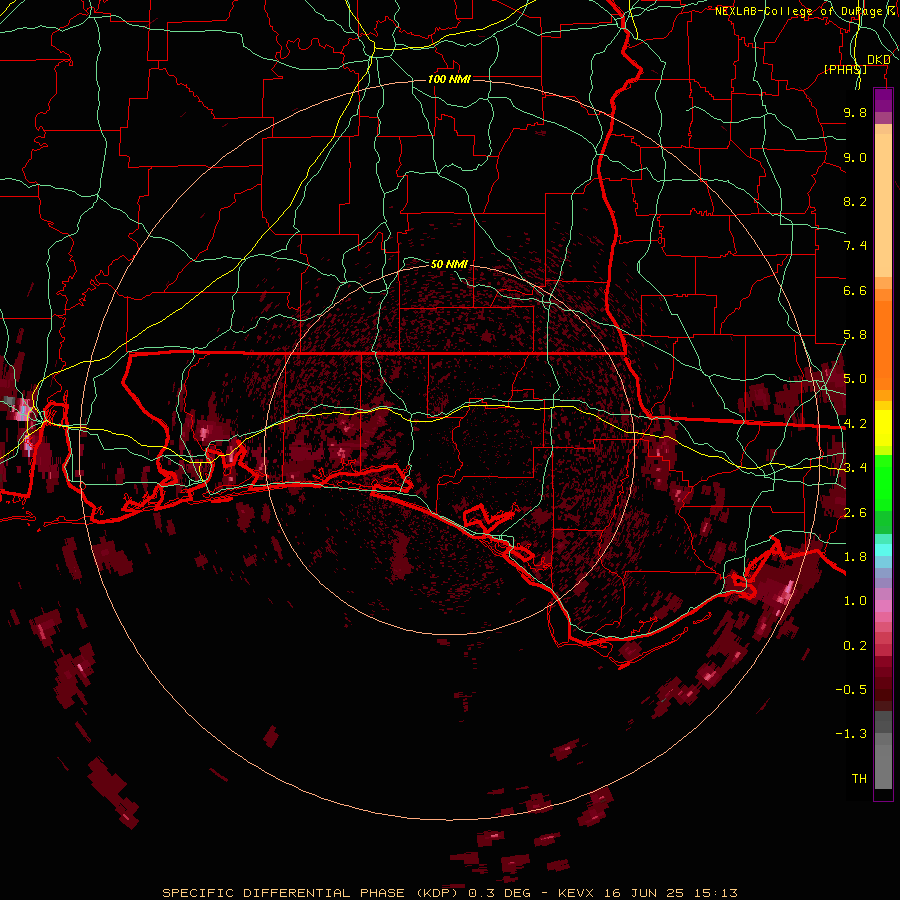This screenshot has width=900, height=900.
Task: Click the 7.4 scale value
Action: tap(855, 246)
